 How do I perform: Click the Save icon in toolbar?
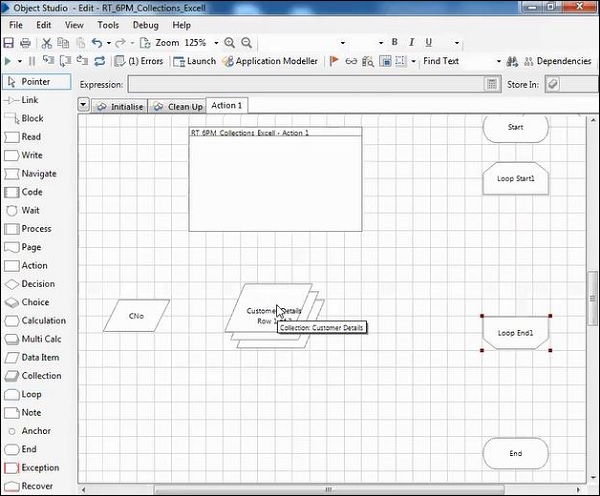9,43
